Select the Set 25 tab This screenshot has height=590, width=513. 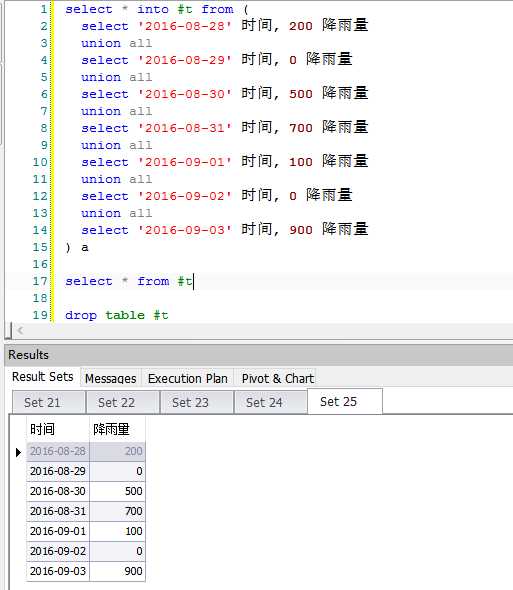click(x=345, y=401)
